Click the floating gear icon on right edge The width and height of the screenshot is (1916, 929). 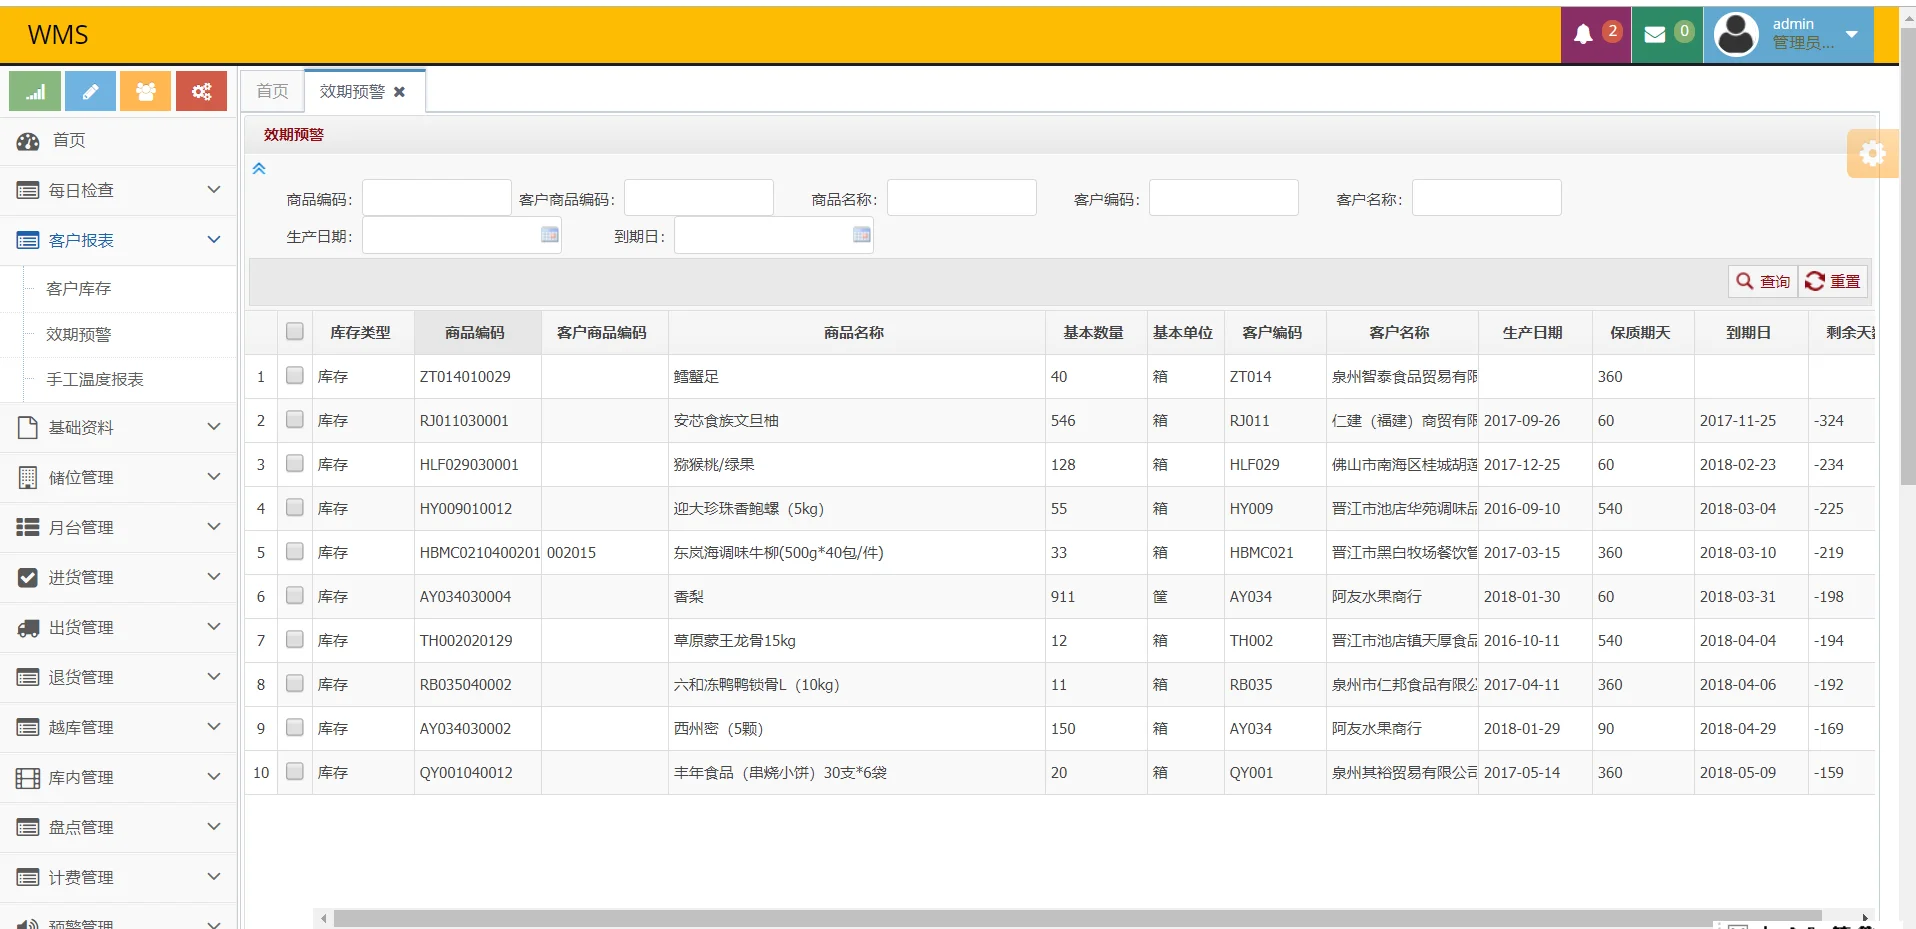tap(1873, 154)
